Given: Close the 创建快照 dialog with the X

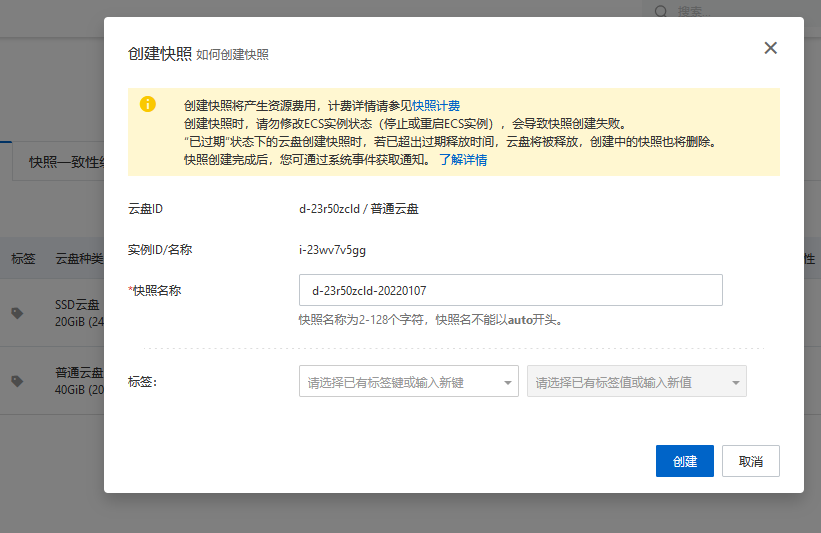Looking at the screenshot, I should 770,48.
